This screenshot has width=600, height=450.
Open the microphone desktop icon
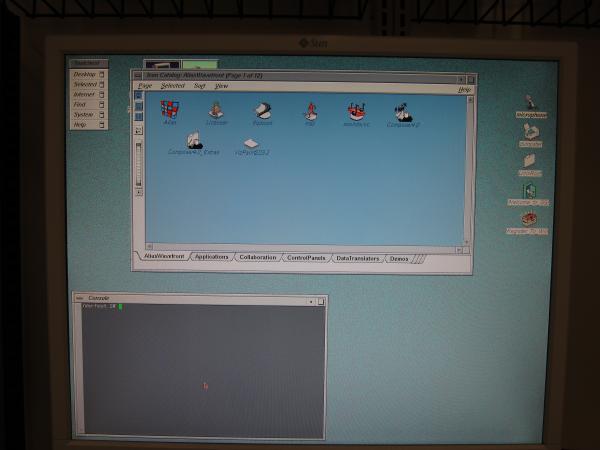click(x=530, y=102)
